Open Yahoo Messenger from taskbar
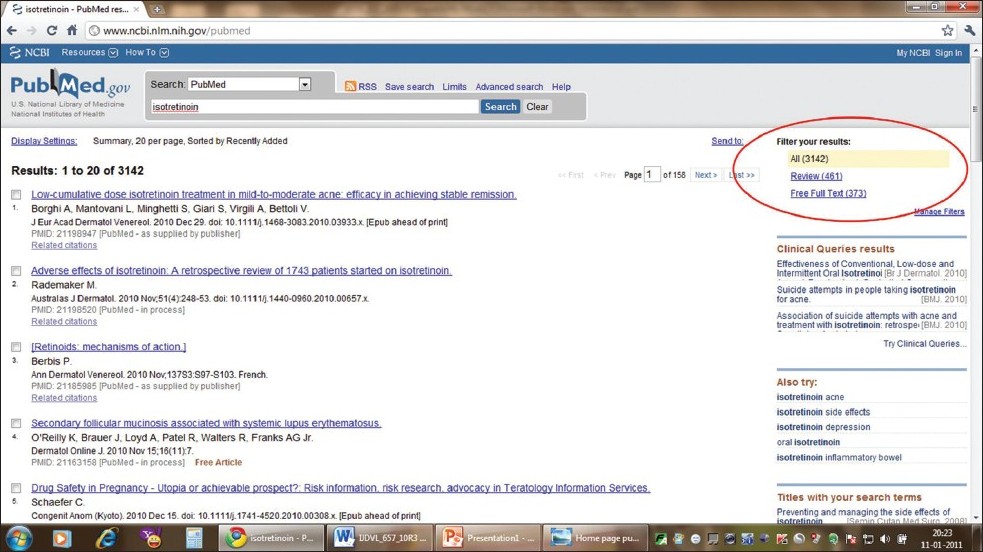This screenshot has height=552, width=983. pyautogui.click(x=151, y=538)
